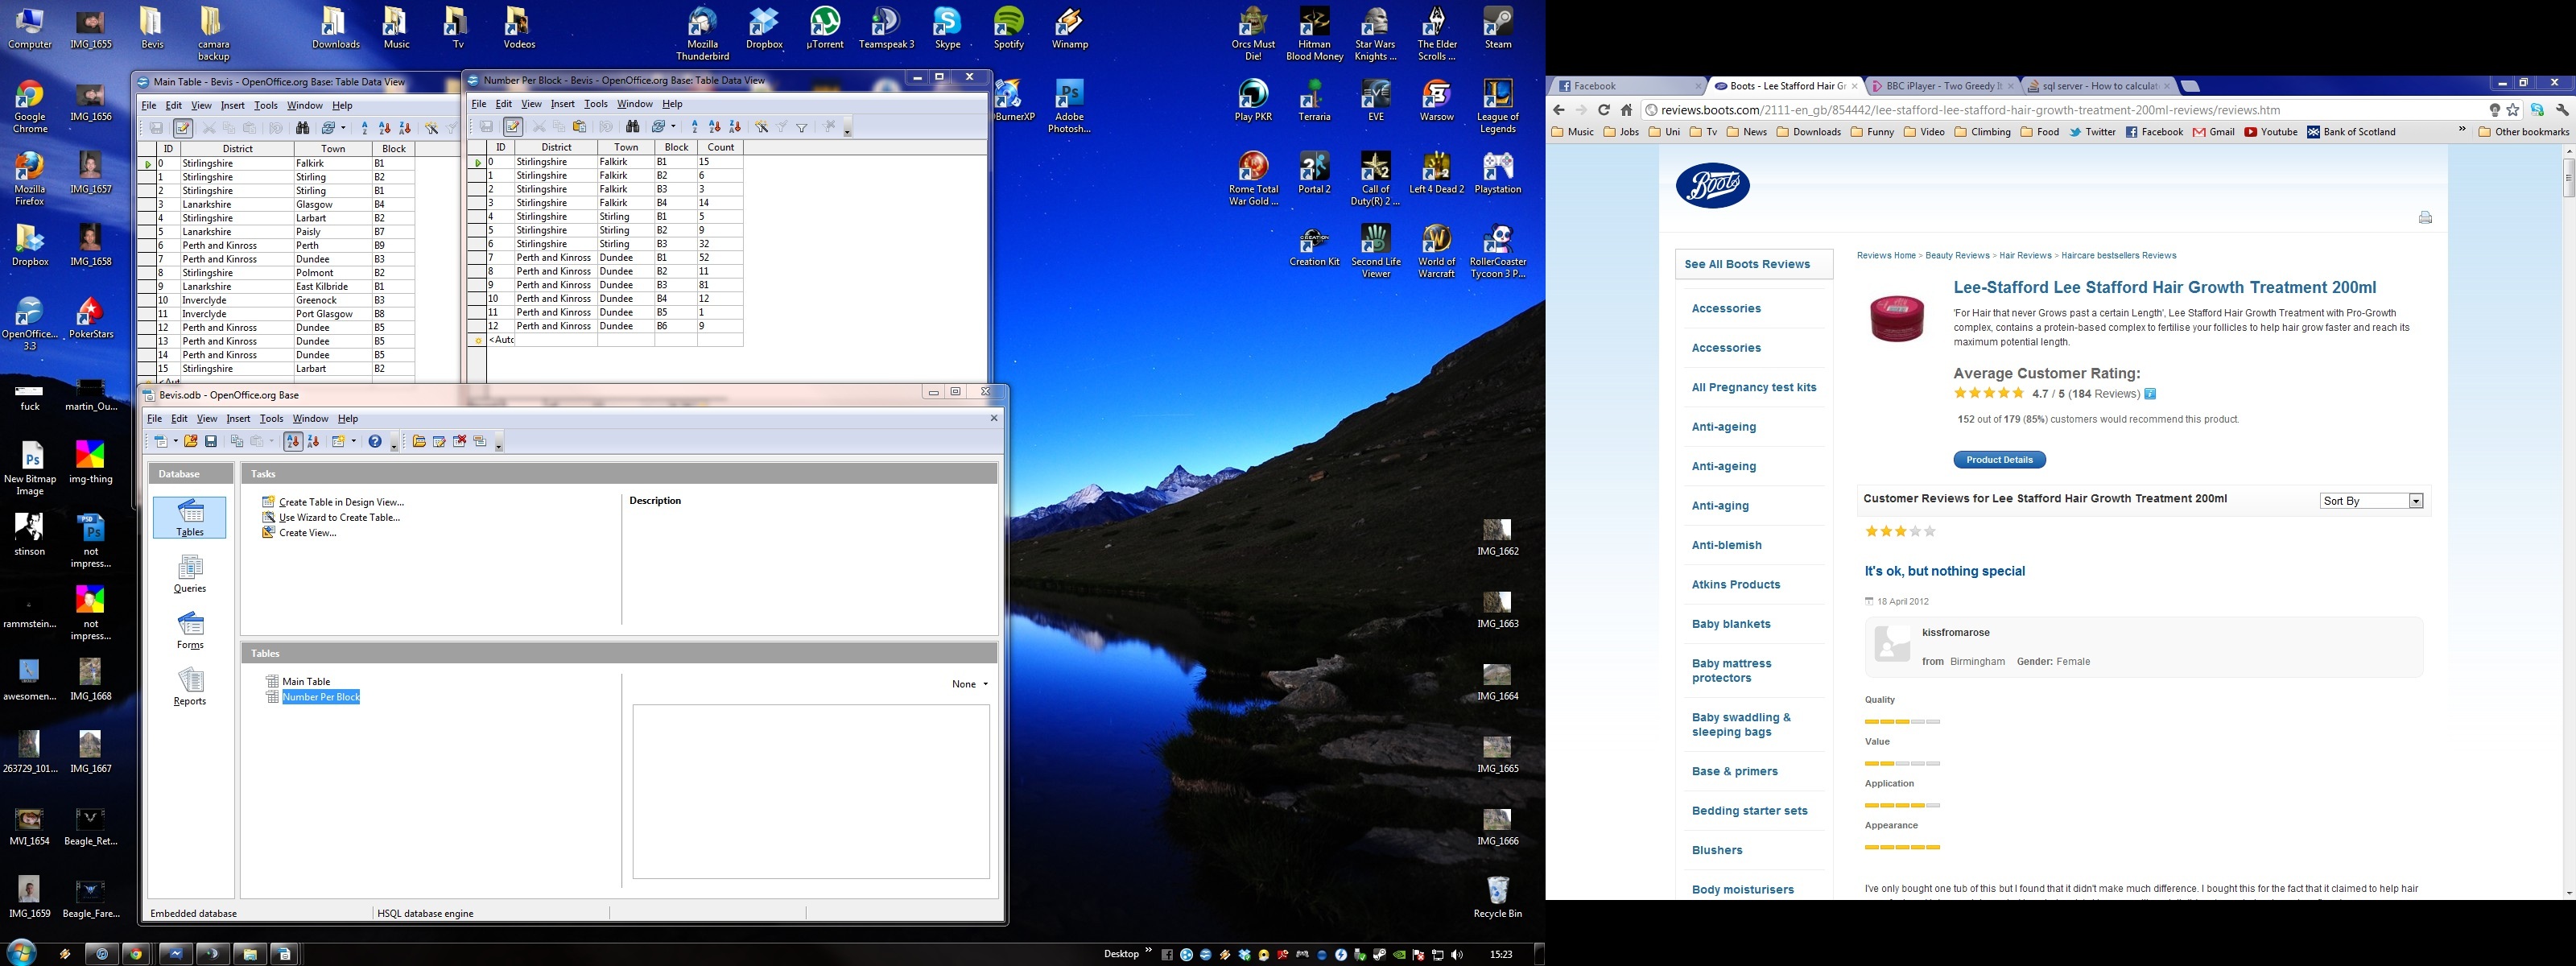
Task: Click Find Record binoculars in Number Per Block window
Action: point(632,127)
